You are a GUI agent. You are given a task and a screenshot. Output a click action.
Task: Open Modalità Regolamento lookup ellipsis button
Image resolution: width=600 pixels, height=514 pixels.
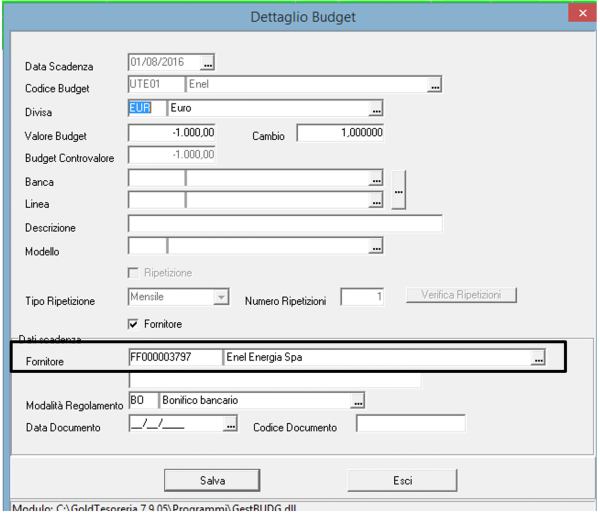pyautogui.click(x=357, y=401)
